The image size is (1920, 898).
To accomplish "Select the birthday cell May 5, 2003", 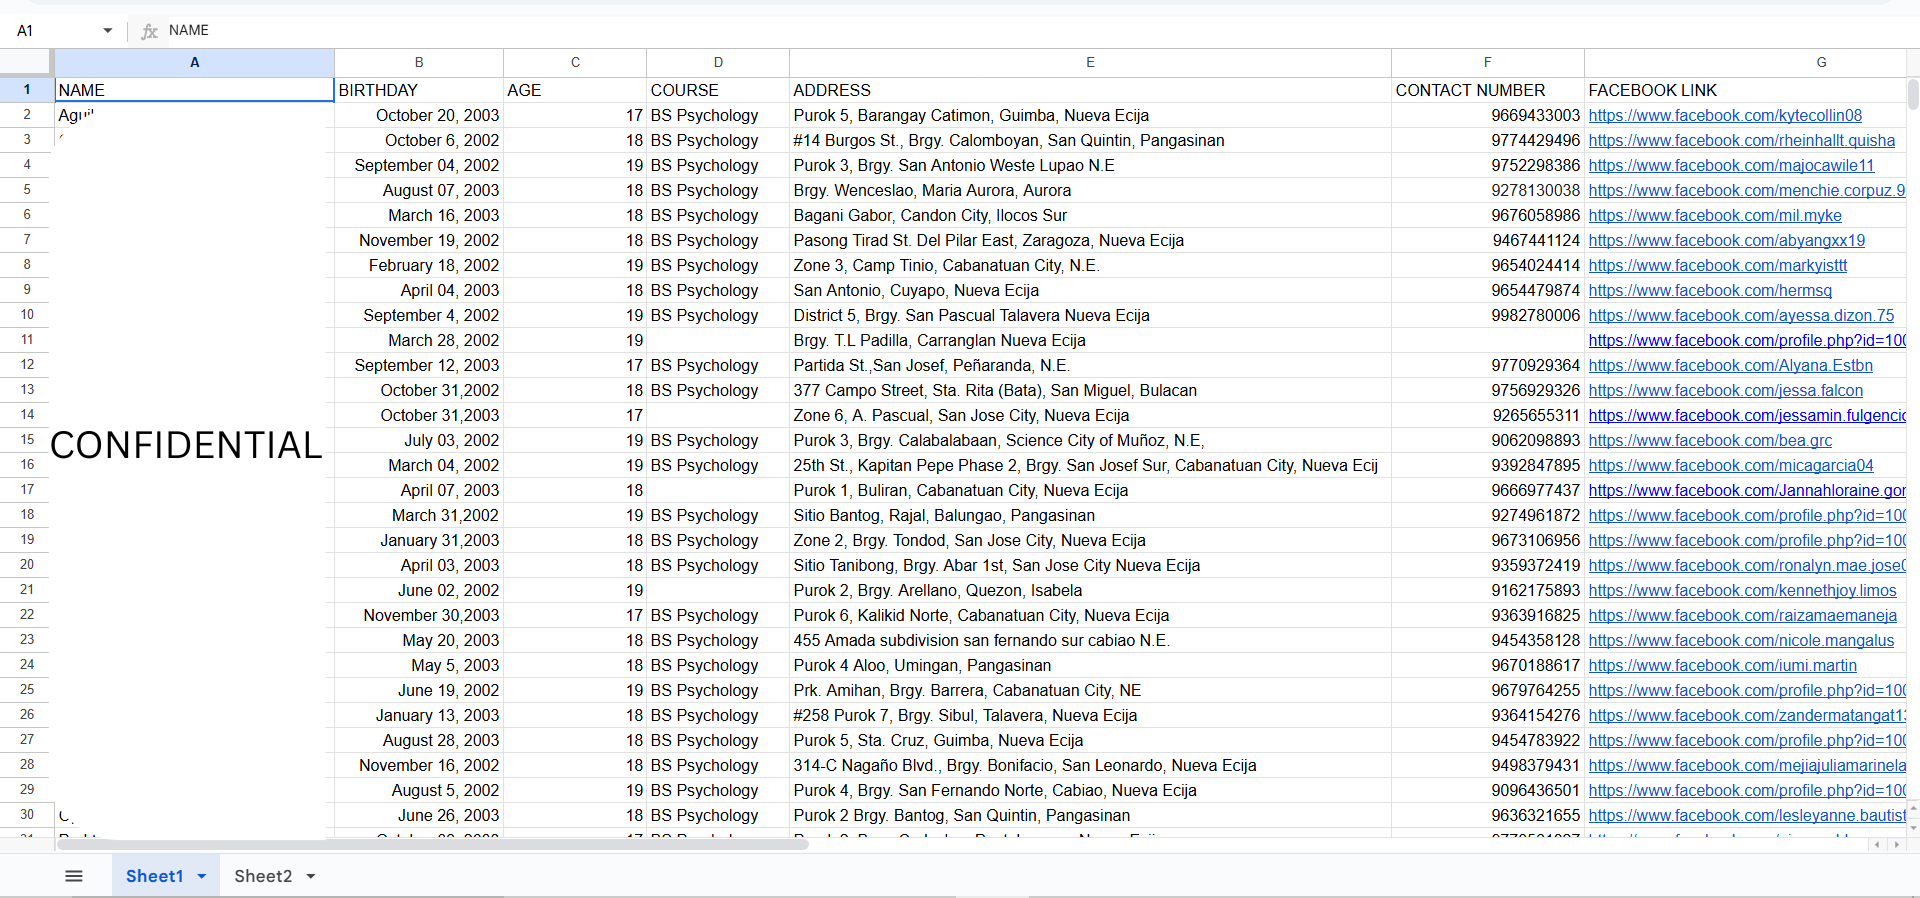I will coord(419,666).
